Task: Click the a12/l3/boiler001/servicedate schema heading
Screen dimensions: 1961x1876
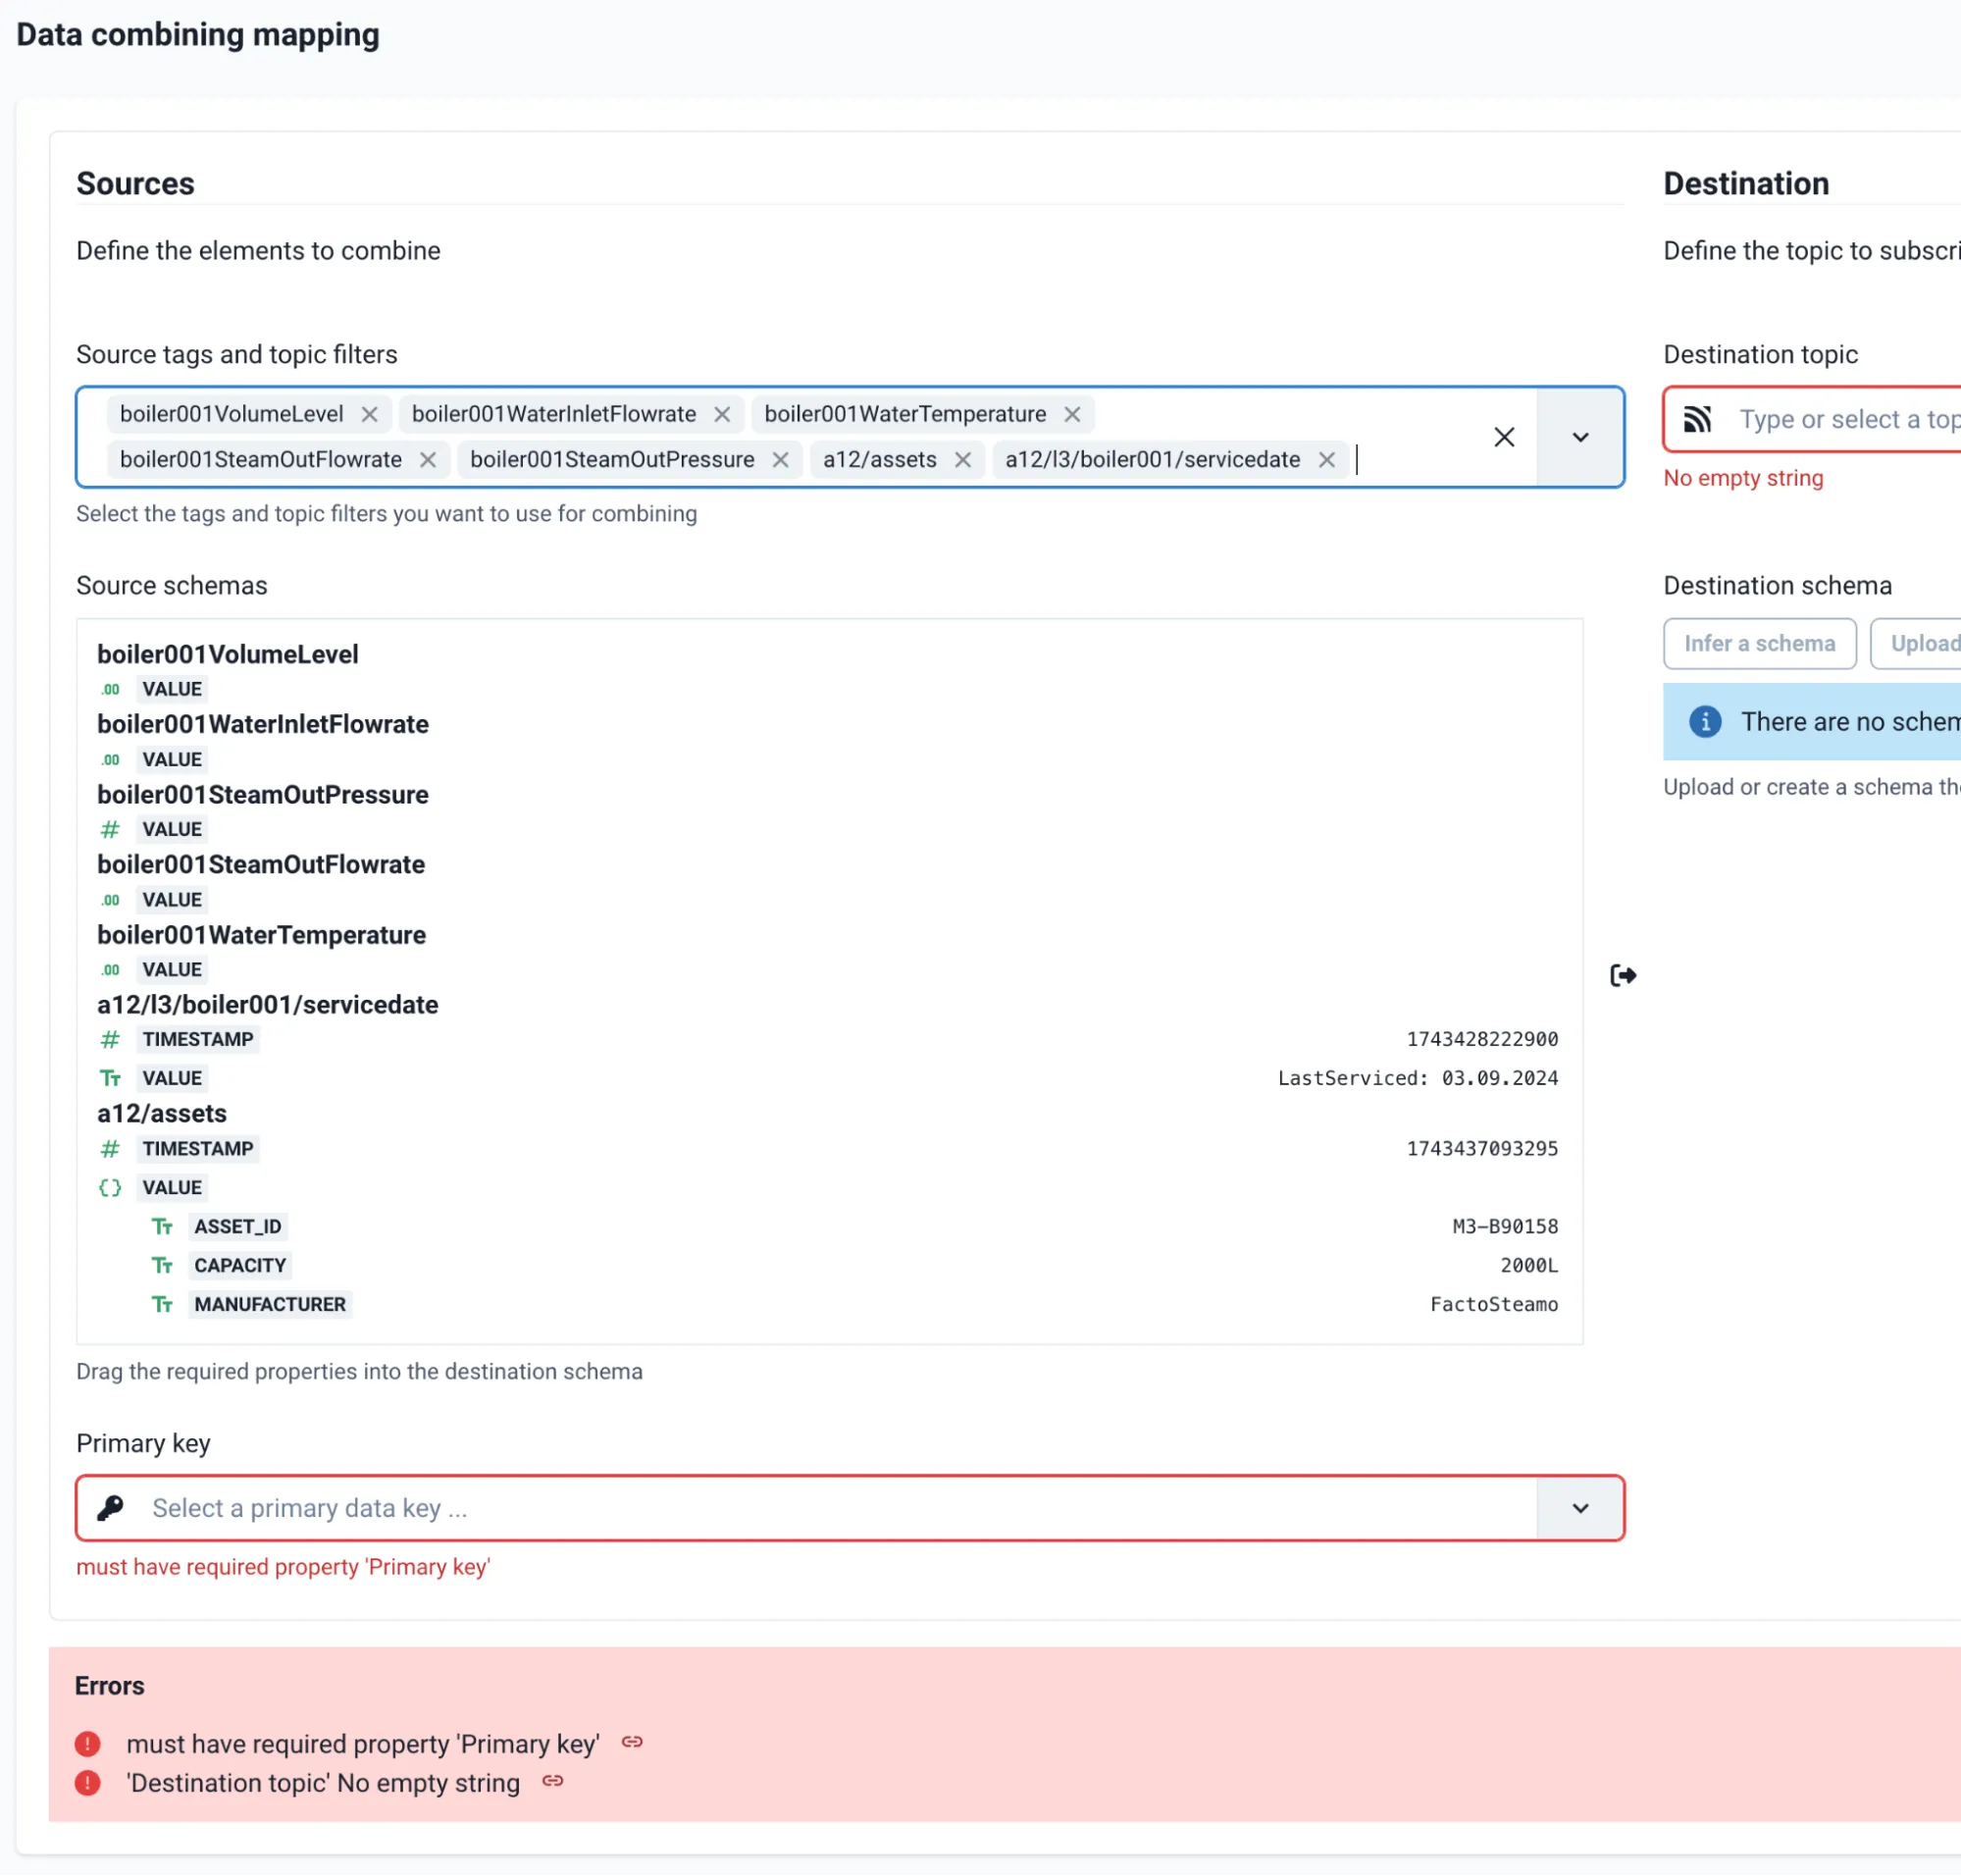Action: pyautogui.click(x=268, y=1005)
